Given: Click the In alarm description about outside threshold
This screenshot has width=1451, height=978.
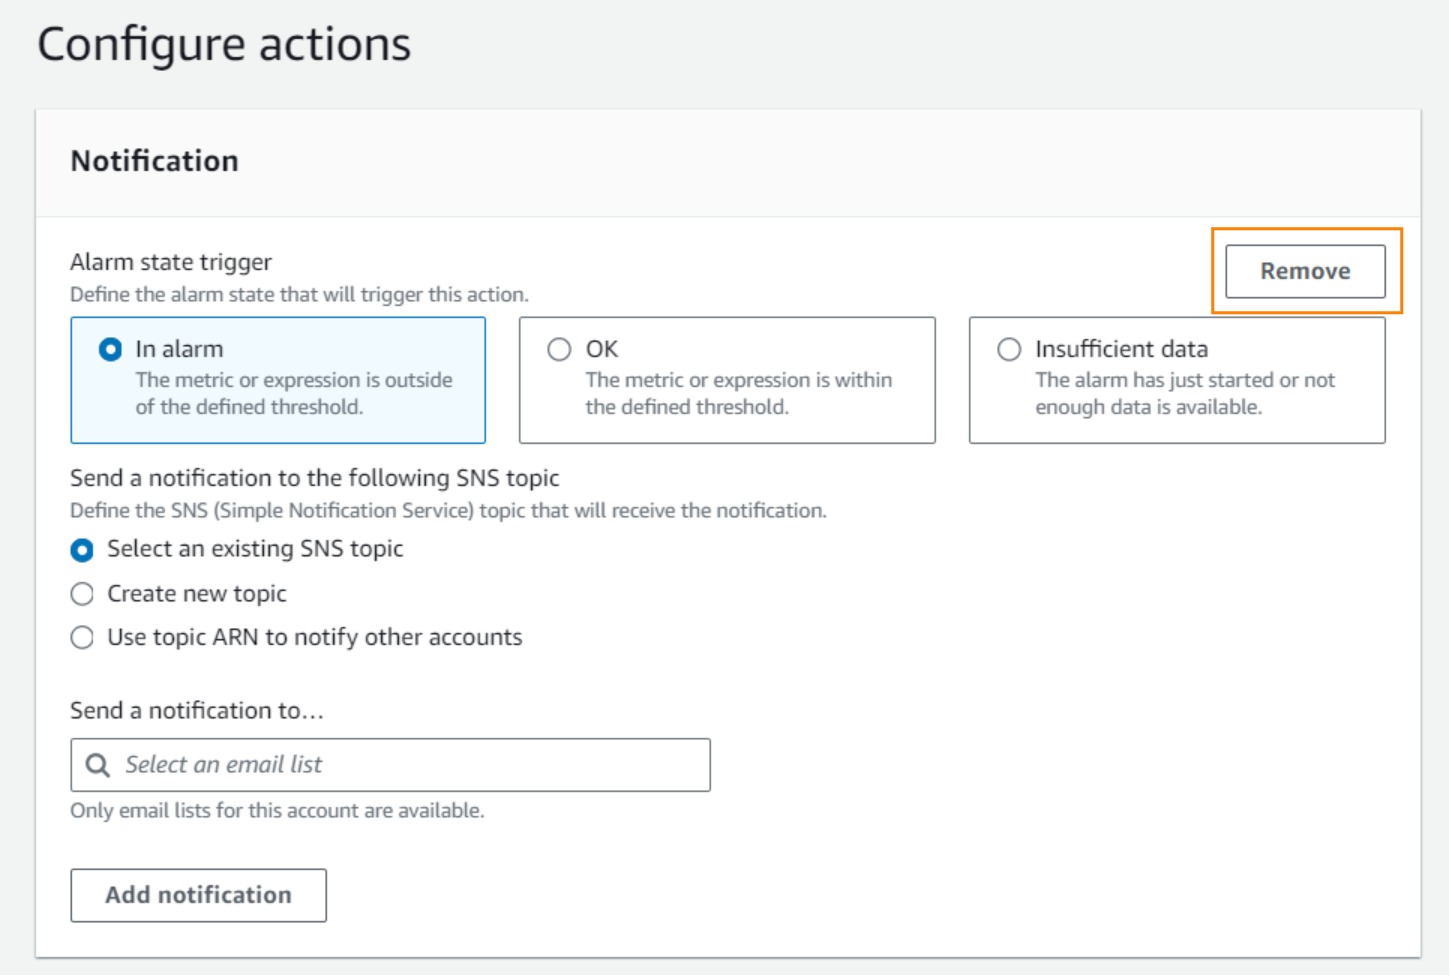Looking at the screenshot, I should (293, 393).
